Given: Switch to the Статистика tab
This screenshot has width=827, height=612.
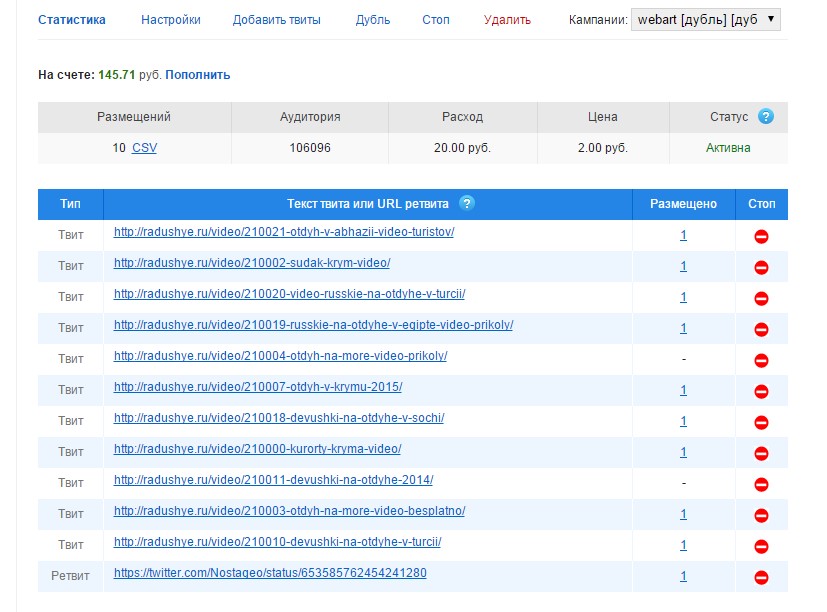Looking at the screenshot, I should [x=72, y=20].
